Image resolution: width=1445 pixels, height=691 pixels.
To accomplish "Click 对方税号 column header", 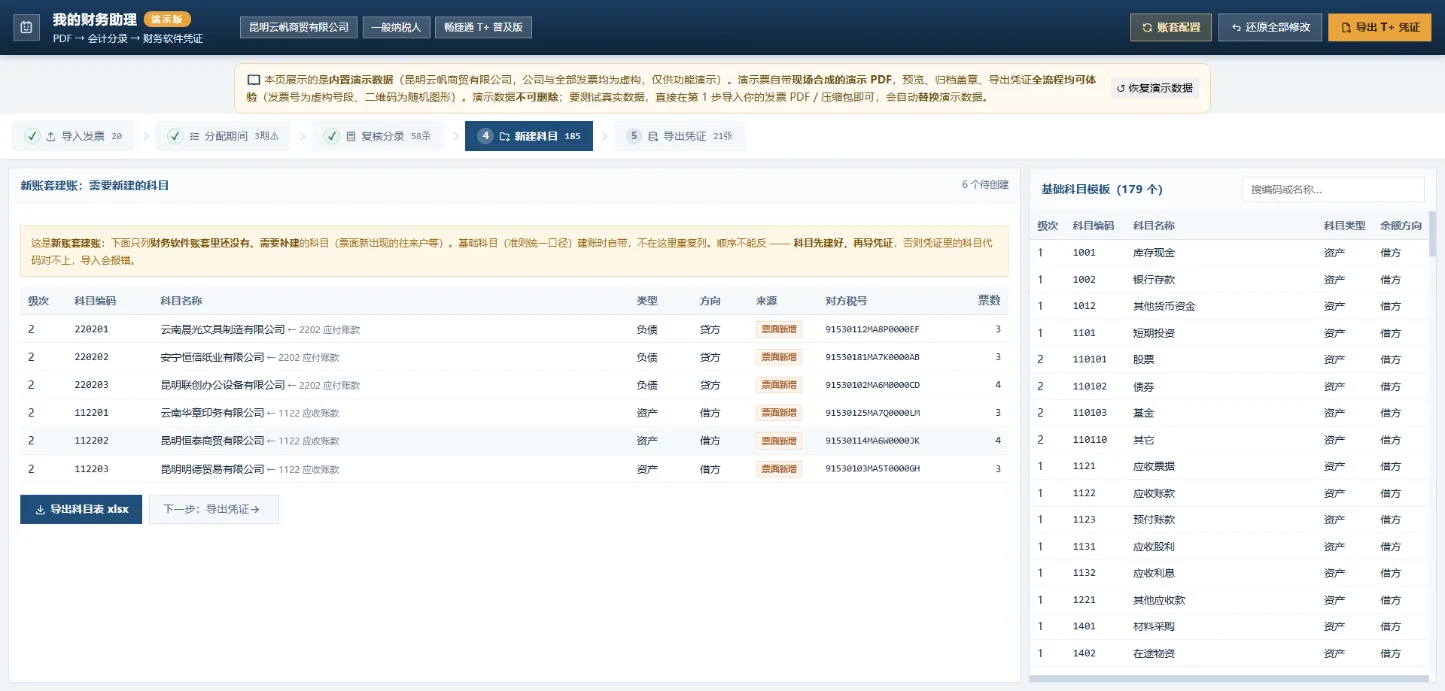I will click(846, 301).
